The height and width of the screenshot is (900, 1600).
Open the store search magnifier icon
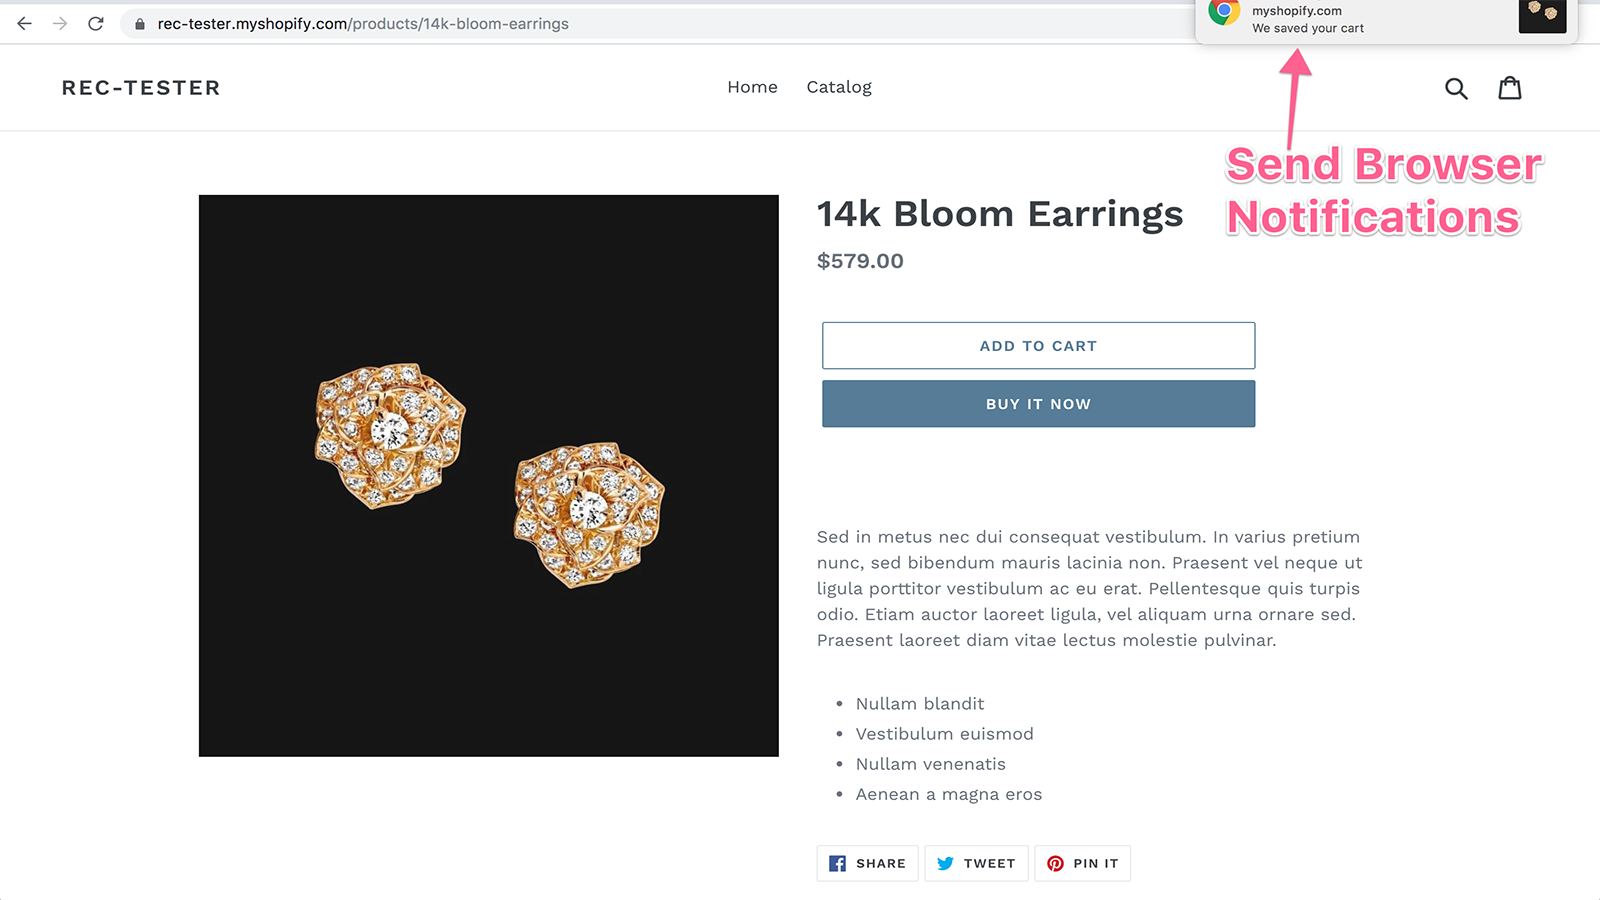(x=1456, y=88)
